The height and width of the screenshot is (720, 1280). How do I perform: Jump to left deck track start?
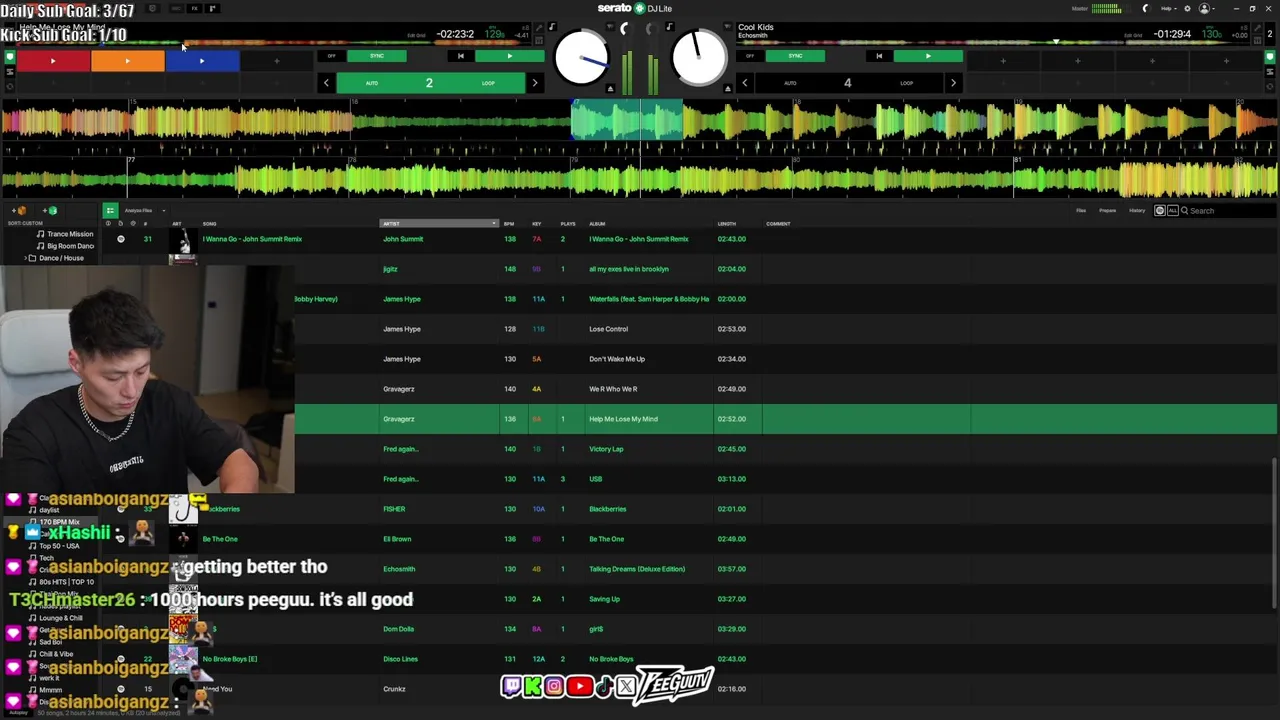click(460, 56)
